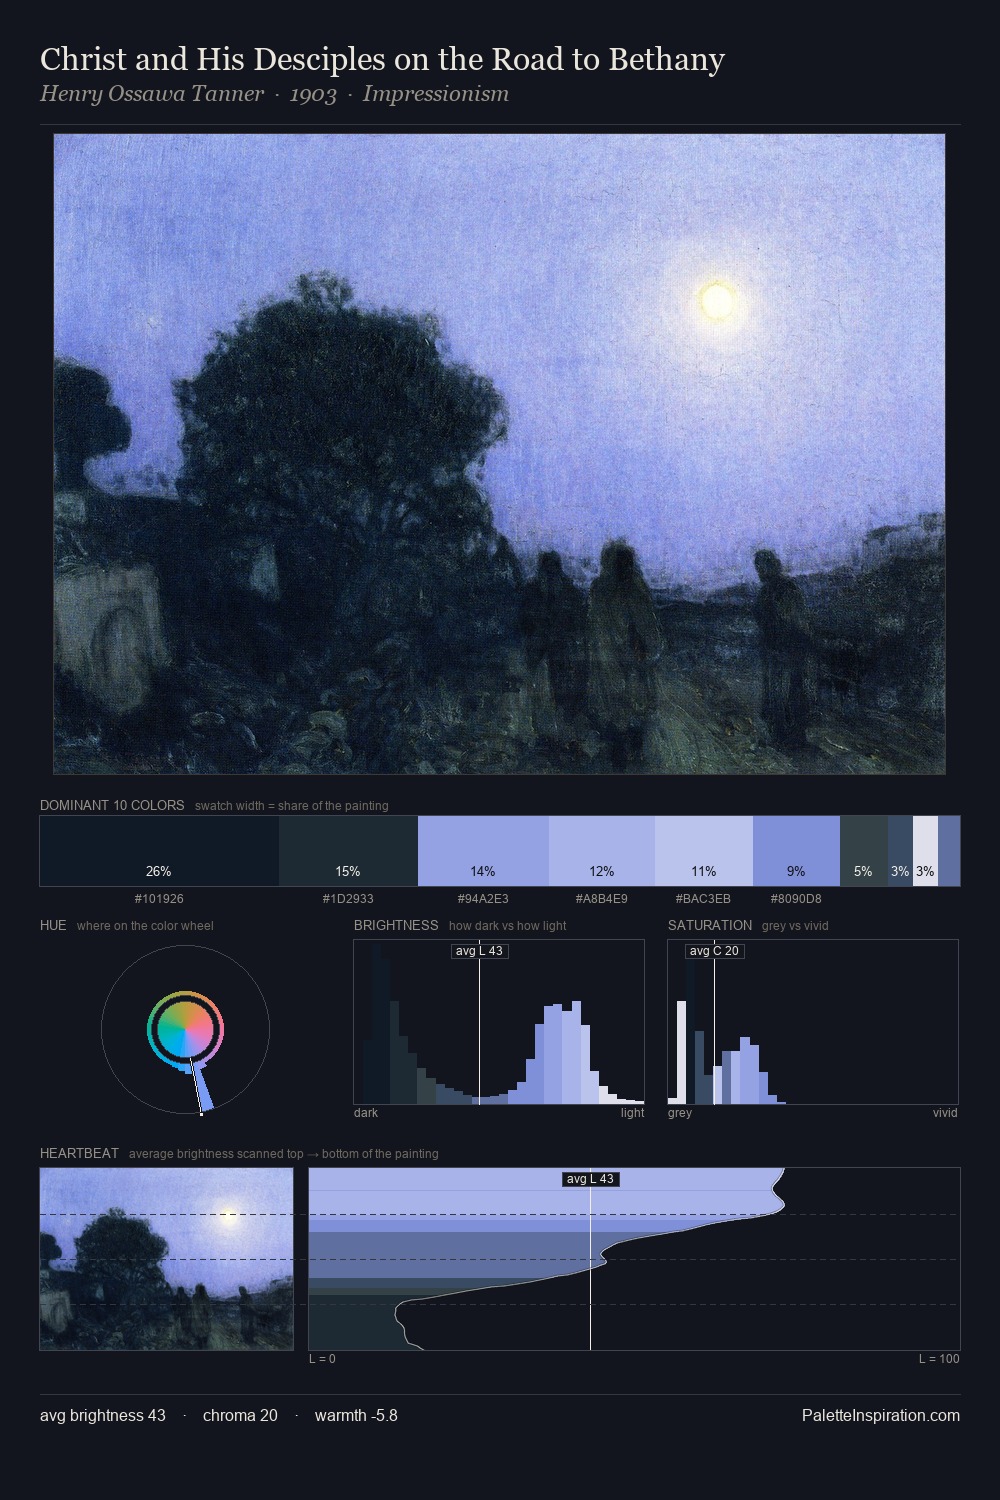Select the 9% swatch #8090D8
1000x1500 pixels.
(796, 851)
